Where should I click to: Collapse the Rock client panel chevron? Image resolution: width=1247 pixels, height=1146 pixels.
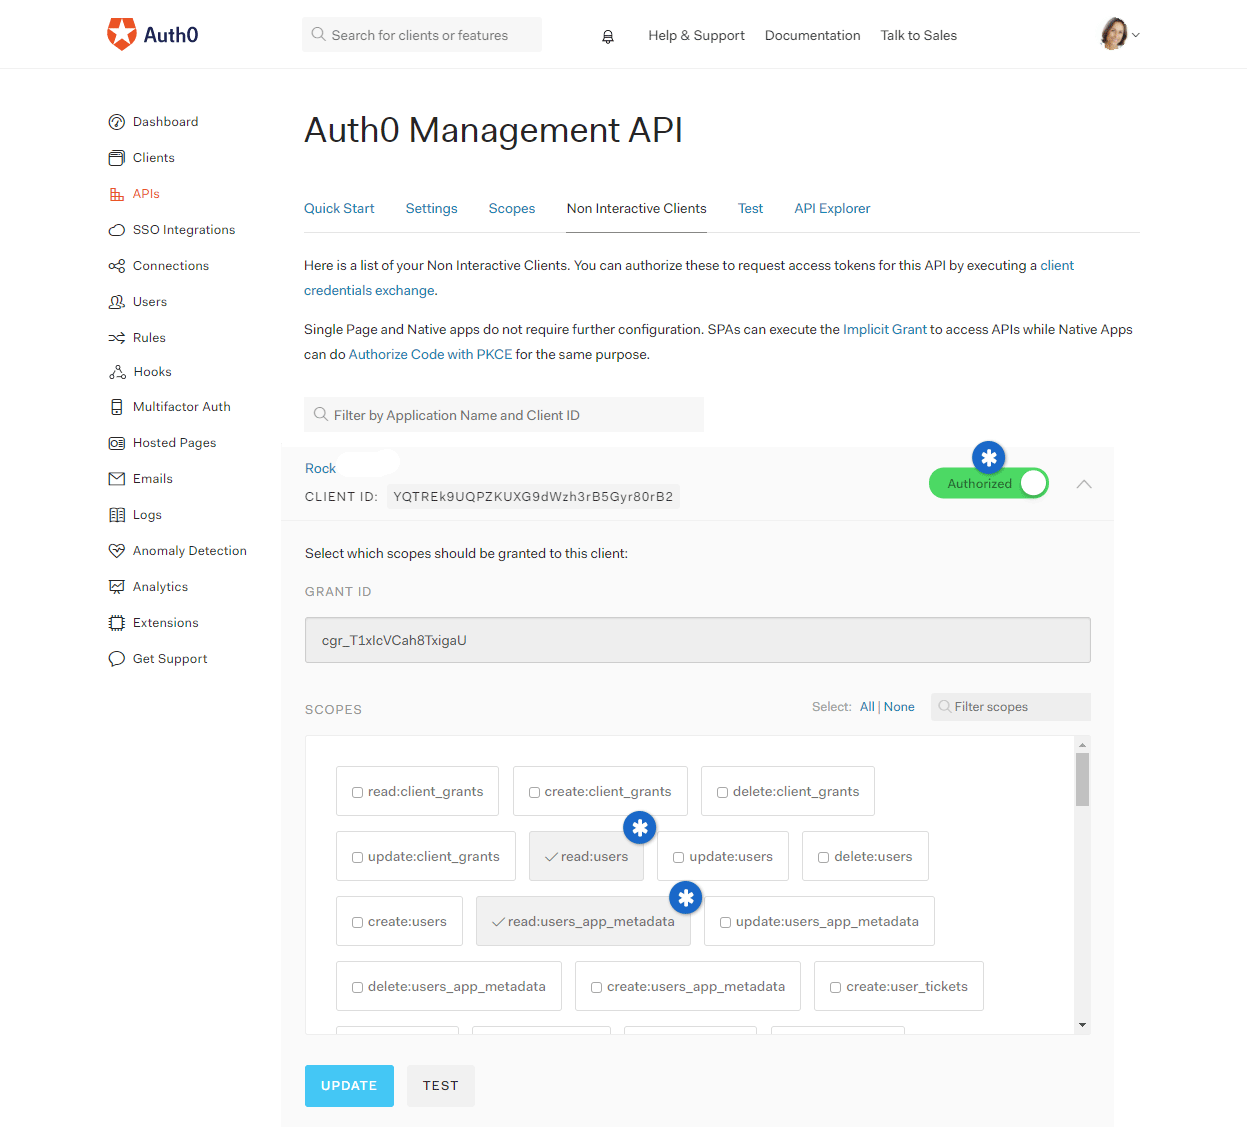1084,484
